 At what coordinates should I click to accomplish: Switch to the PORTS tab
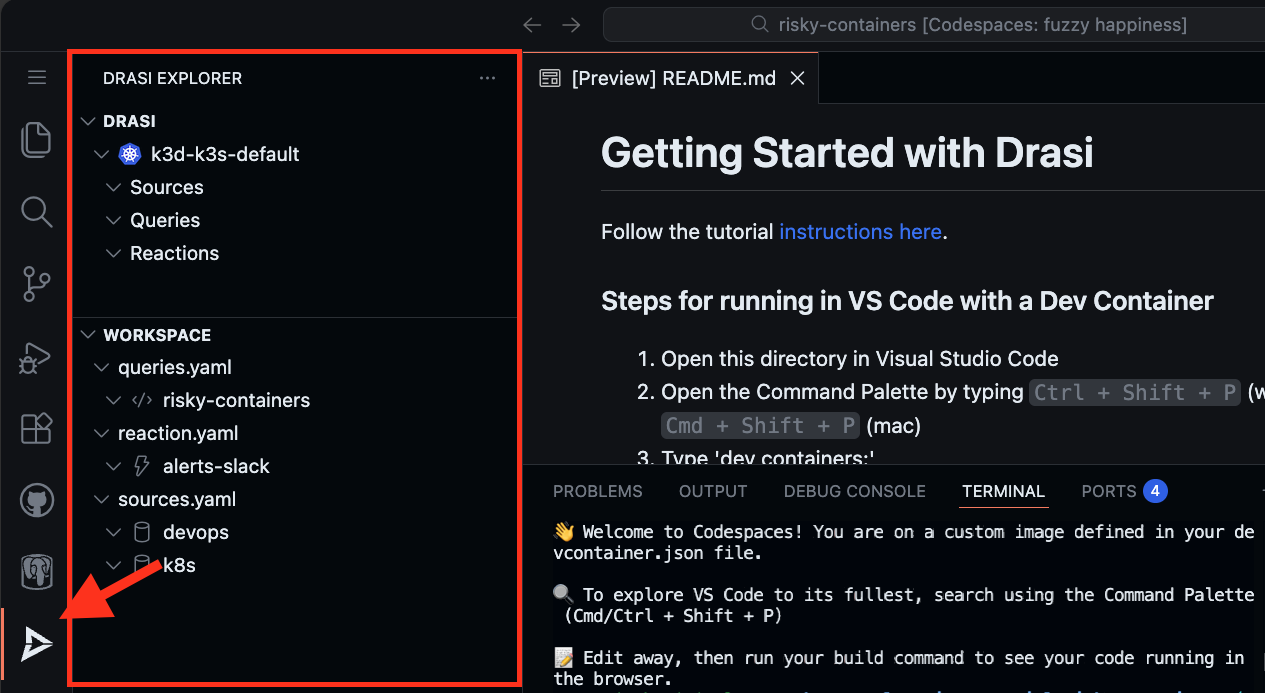pos(1109,491)
